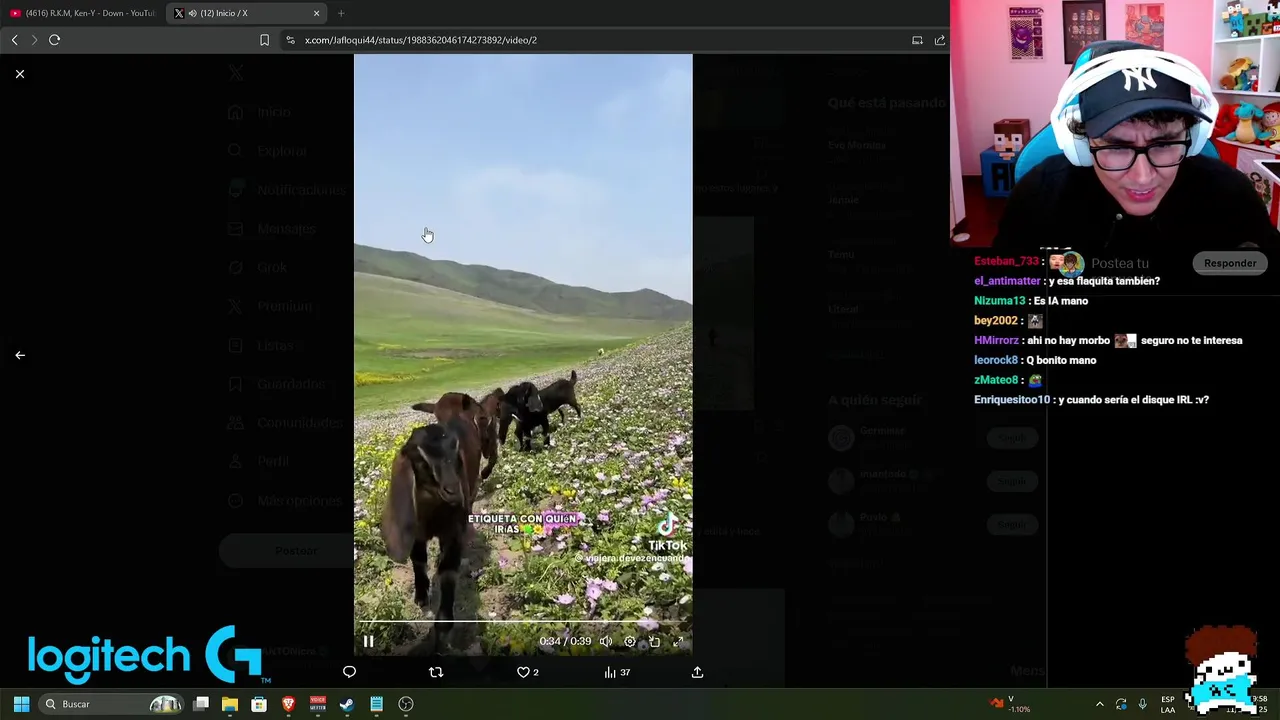
Task: Open the Windows Start menu
Action: (x=21, y=704)
